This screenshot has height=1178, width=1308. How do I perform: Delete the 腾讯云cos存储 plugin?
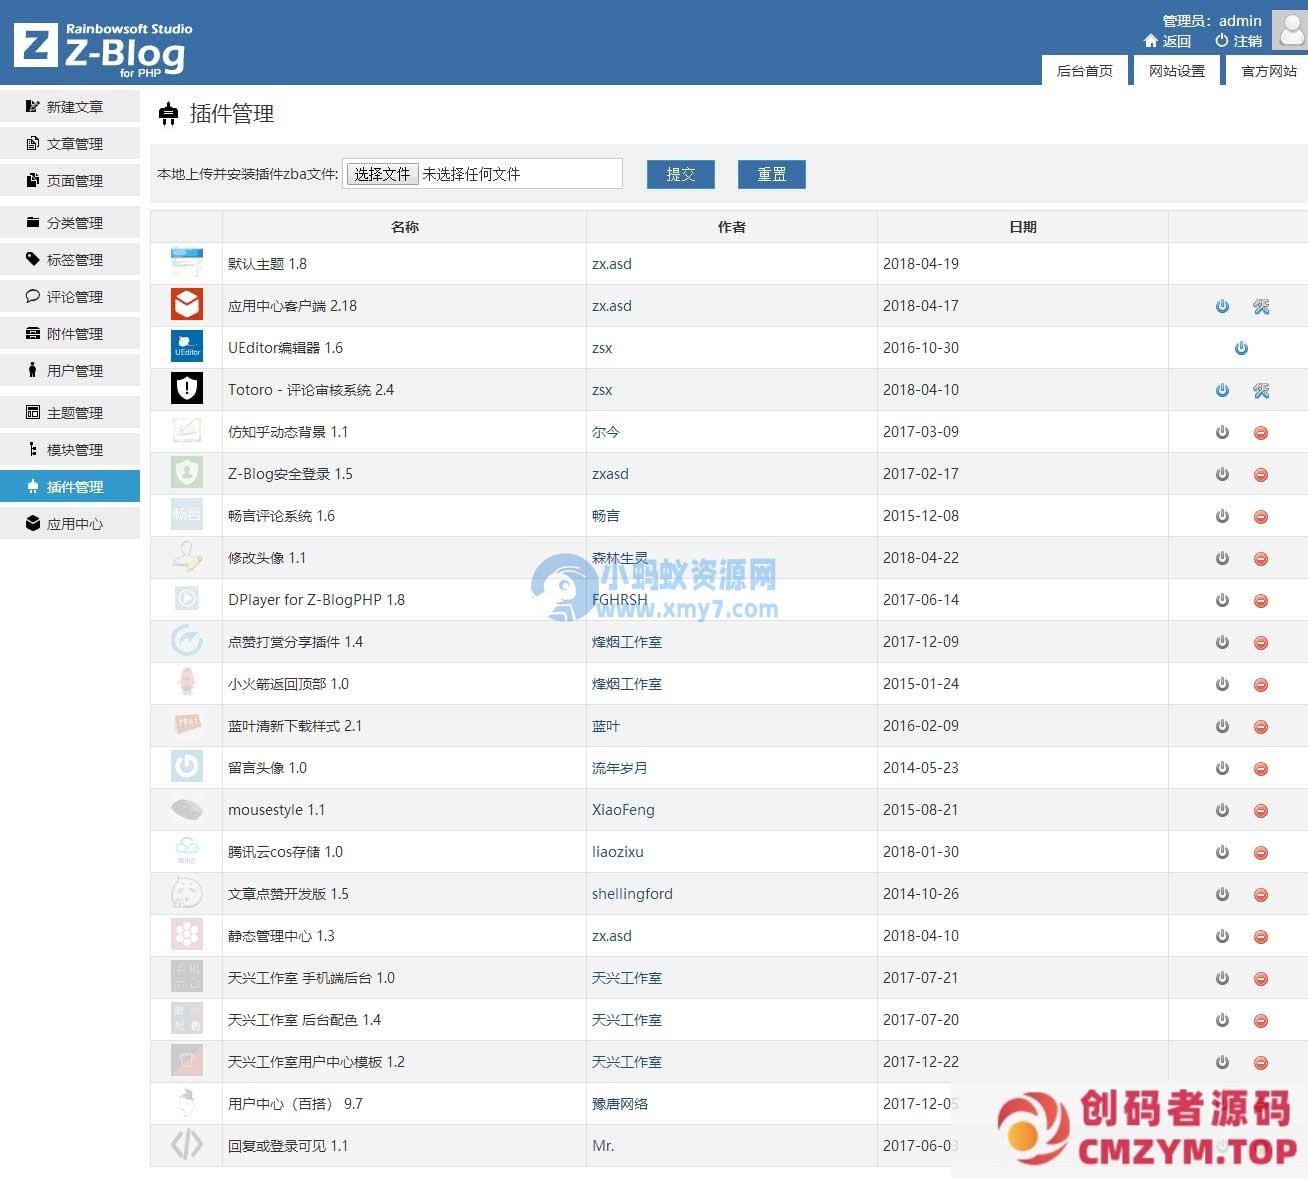(x=1261, y=853)
